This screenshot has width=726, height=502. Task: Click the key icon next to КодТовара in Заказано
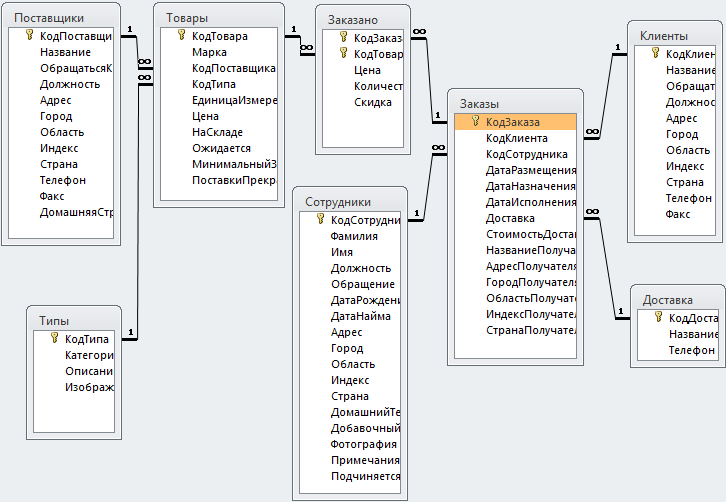(344, 53)
